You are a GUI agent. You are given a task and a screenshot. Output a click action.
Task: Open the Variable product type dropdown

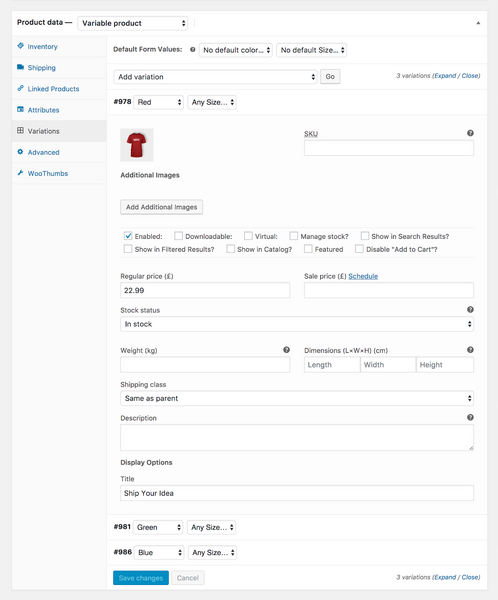133,23
